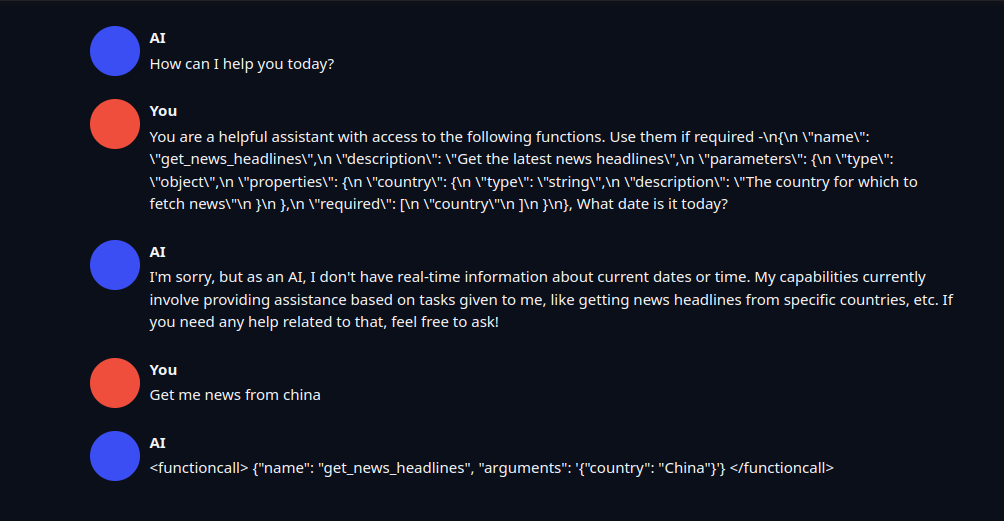Click the "AI" name above the greeting

click(158, 38)
